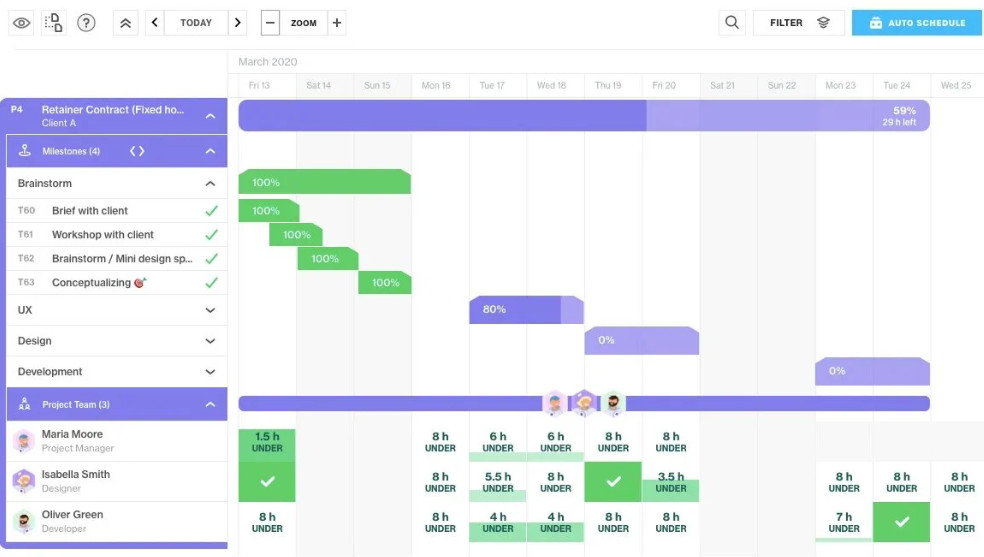
Task: Click the collapse all double-chevron icon
Action: [x=125, y=23]
